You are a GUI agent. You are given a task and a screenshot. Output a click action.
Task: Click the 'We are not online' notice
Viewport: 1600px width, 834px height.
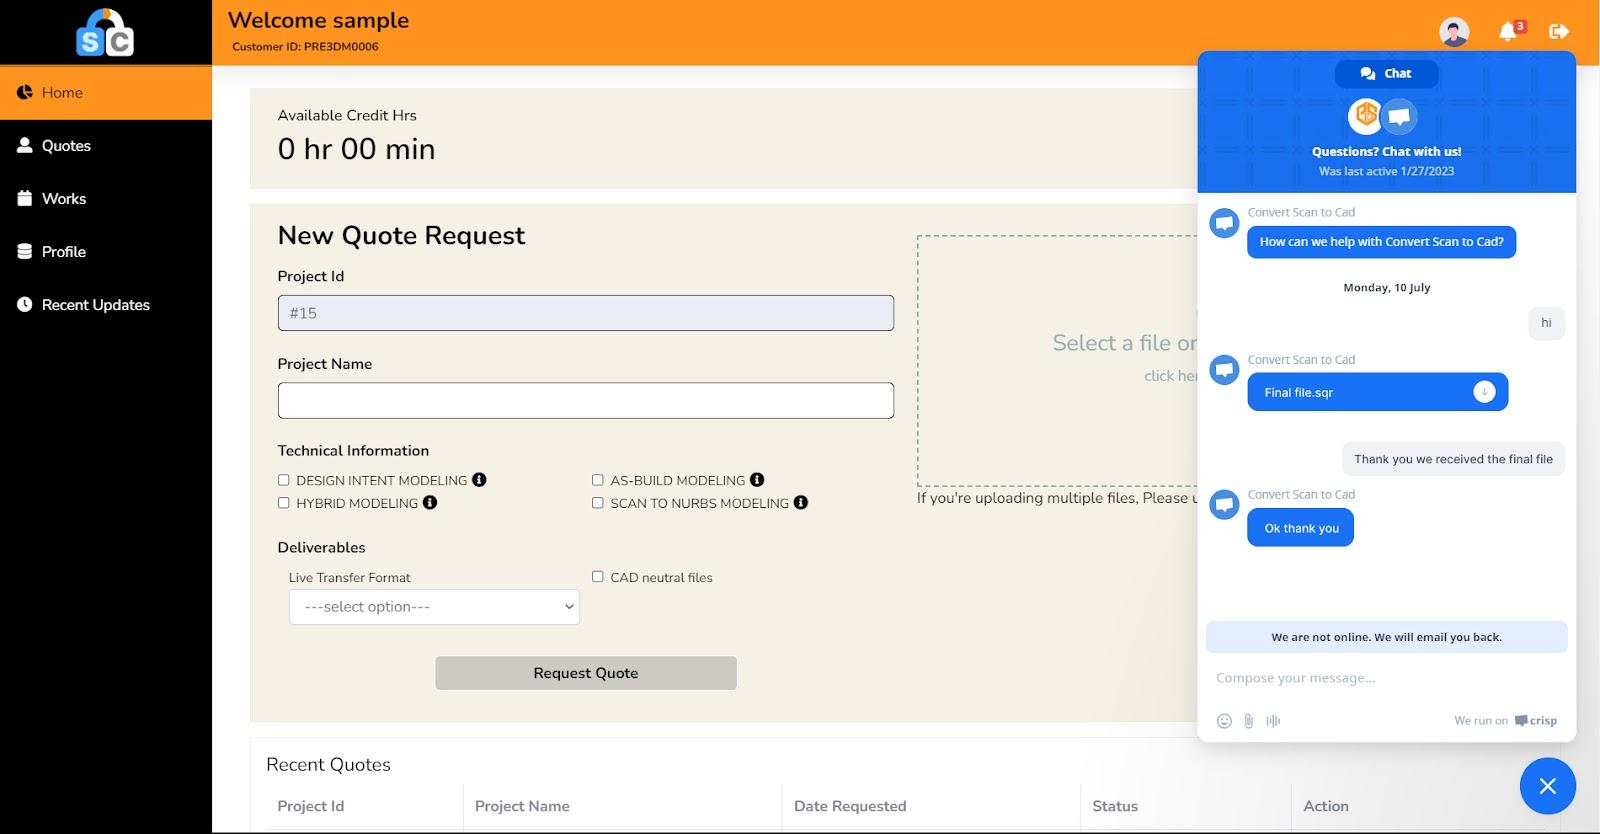point(1386,637)
